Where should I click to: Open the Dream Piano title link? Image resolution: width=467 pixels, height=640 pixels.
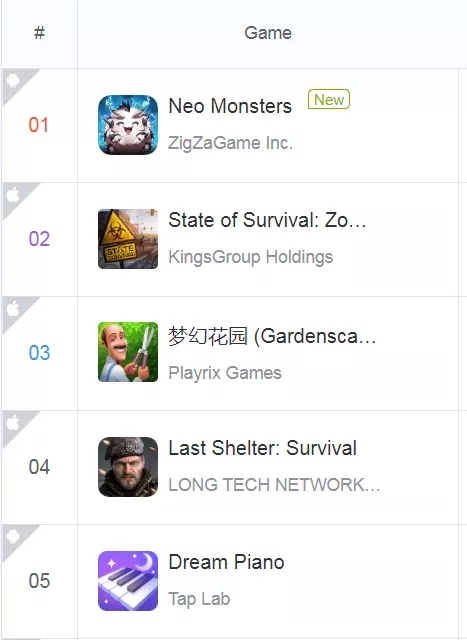point(227,562)
